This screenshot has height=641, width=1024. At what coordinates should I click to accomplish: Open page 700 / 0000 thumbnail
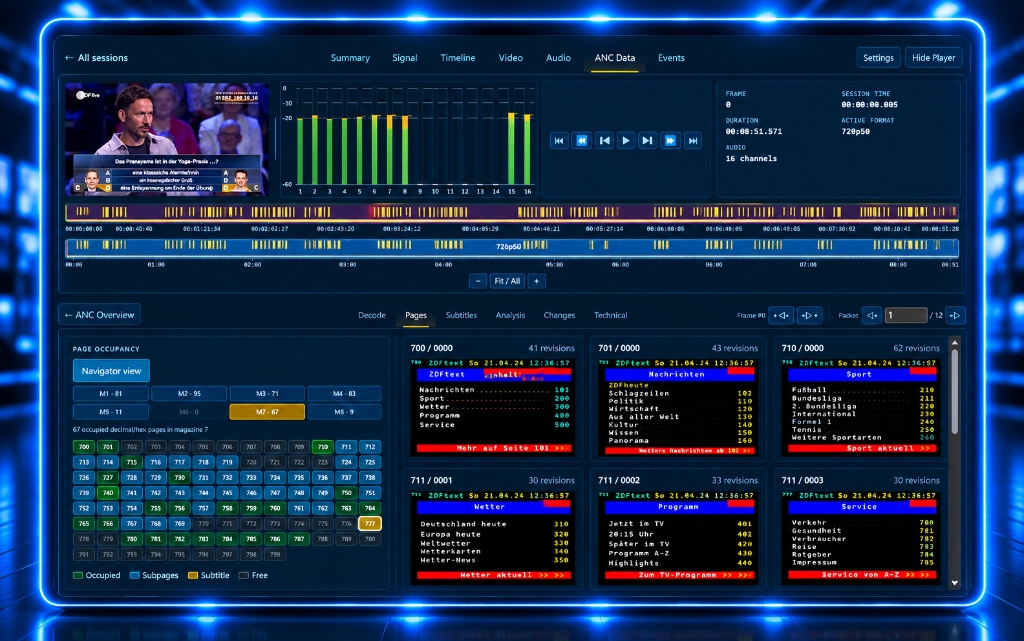(493, 407)
